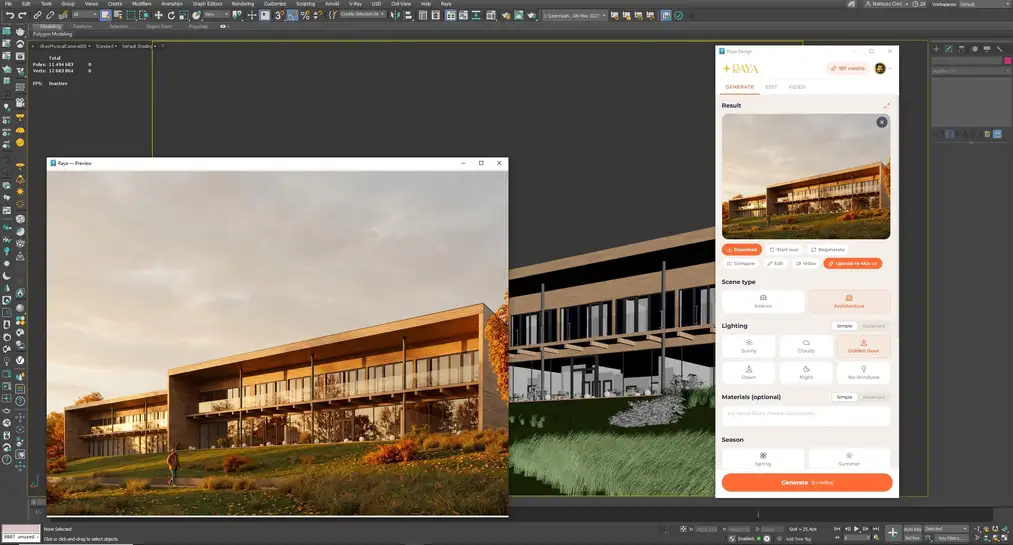Toggle the Angle Snap tool
This screenshot has width=1013, height=545.
(292, 15)
